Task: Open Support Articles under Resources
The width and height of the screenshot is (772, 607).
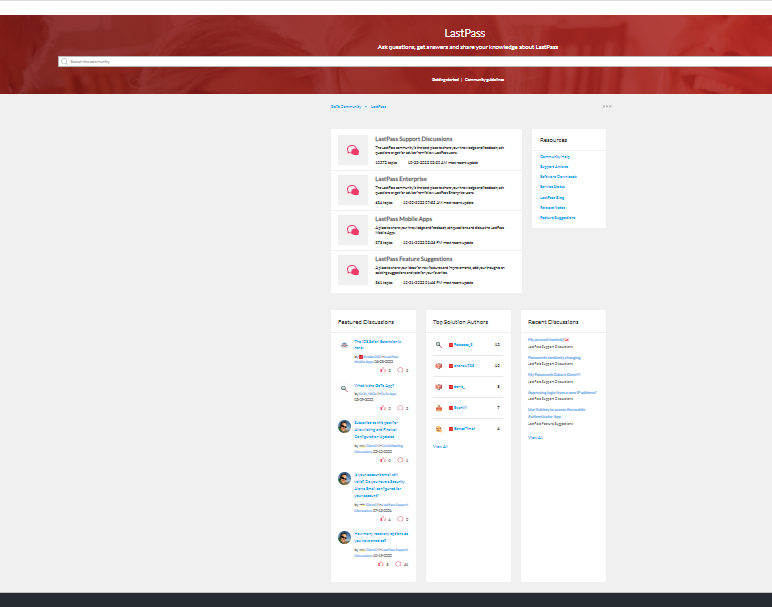Action: tap(554, 166)
